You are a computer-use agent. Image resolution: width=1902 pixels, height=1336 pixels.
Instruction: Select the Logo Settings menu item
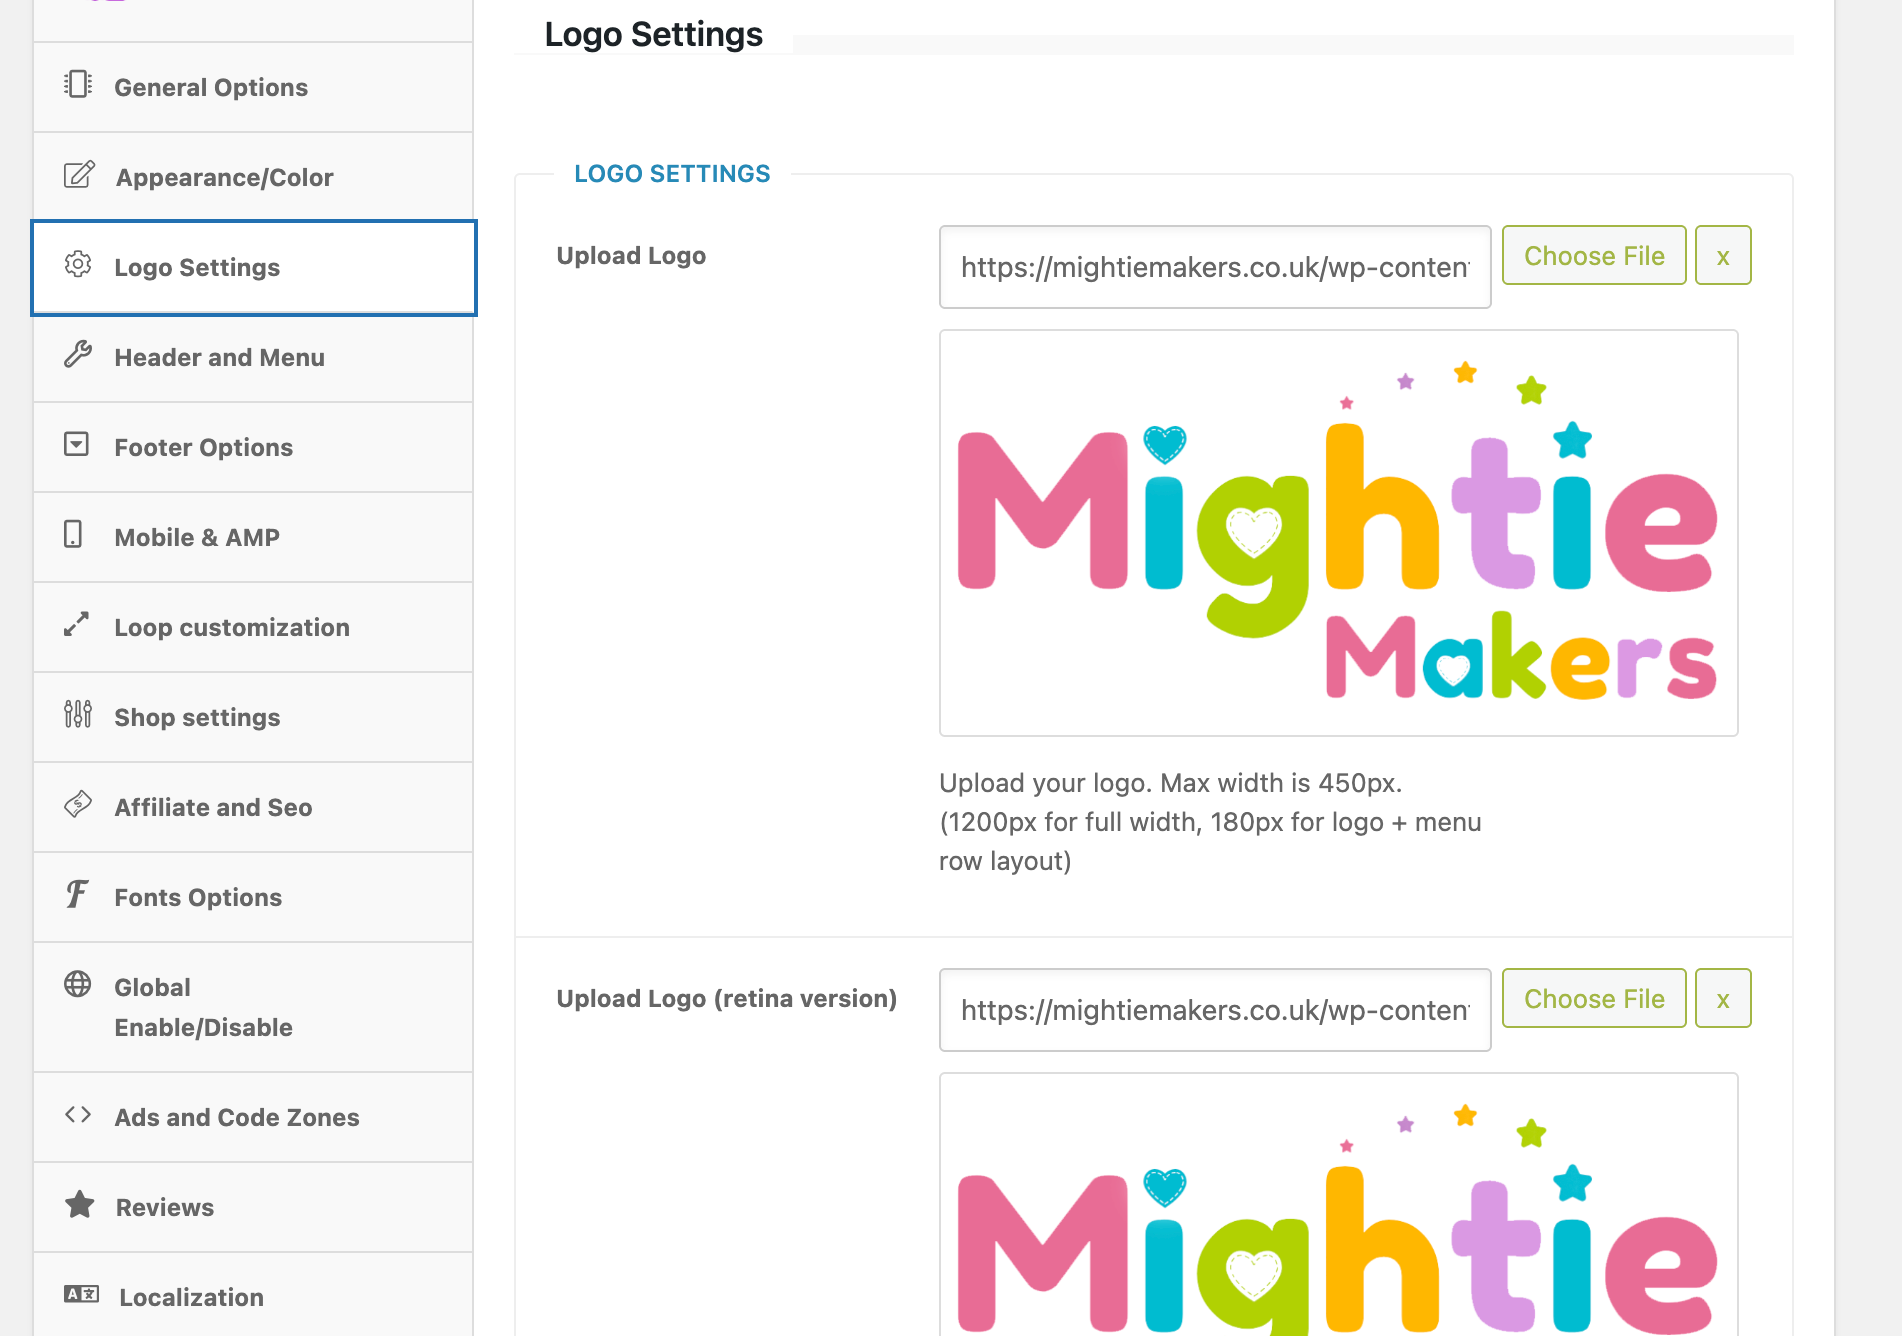pos(253,268)
